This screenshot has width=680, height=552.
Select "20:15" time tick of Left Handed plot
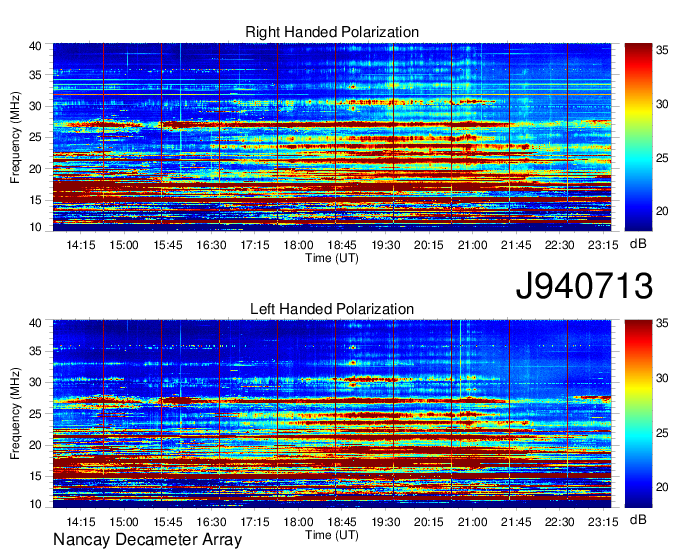tap(429, 522)
